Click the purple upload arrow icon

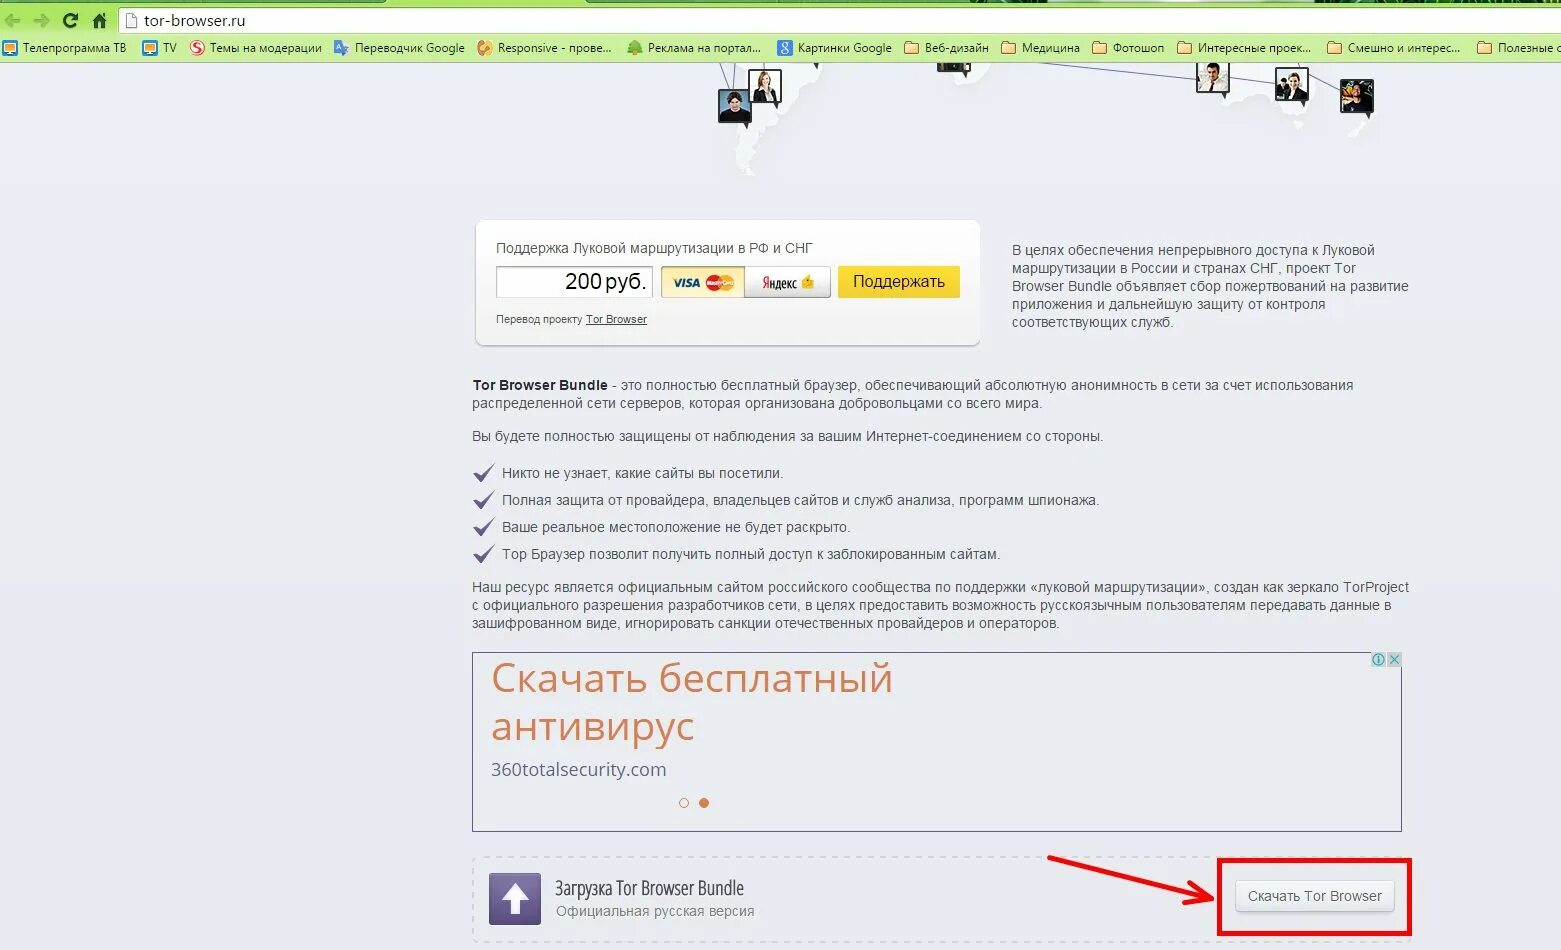(x=515, y=899)
